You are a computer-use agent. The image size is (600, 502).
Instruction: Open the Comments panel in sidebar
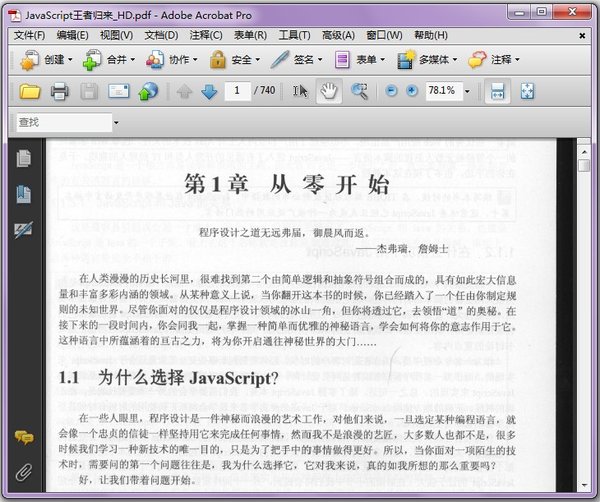point(24,437)
